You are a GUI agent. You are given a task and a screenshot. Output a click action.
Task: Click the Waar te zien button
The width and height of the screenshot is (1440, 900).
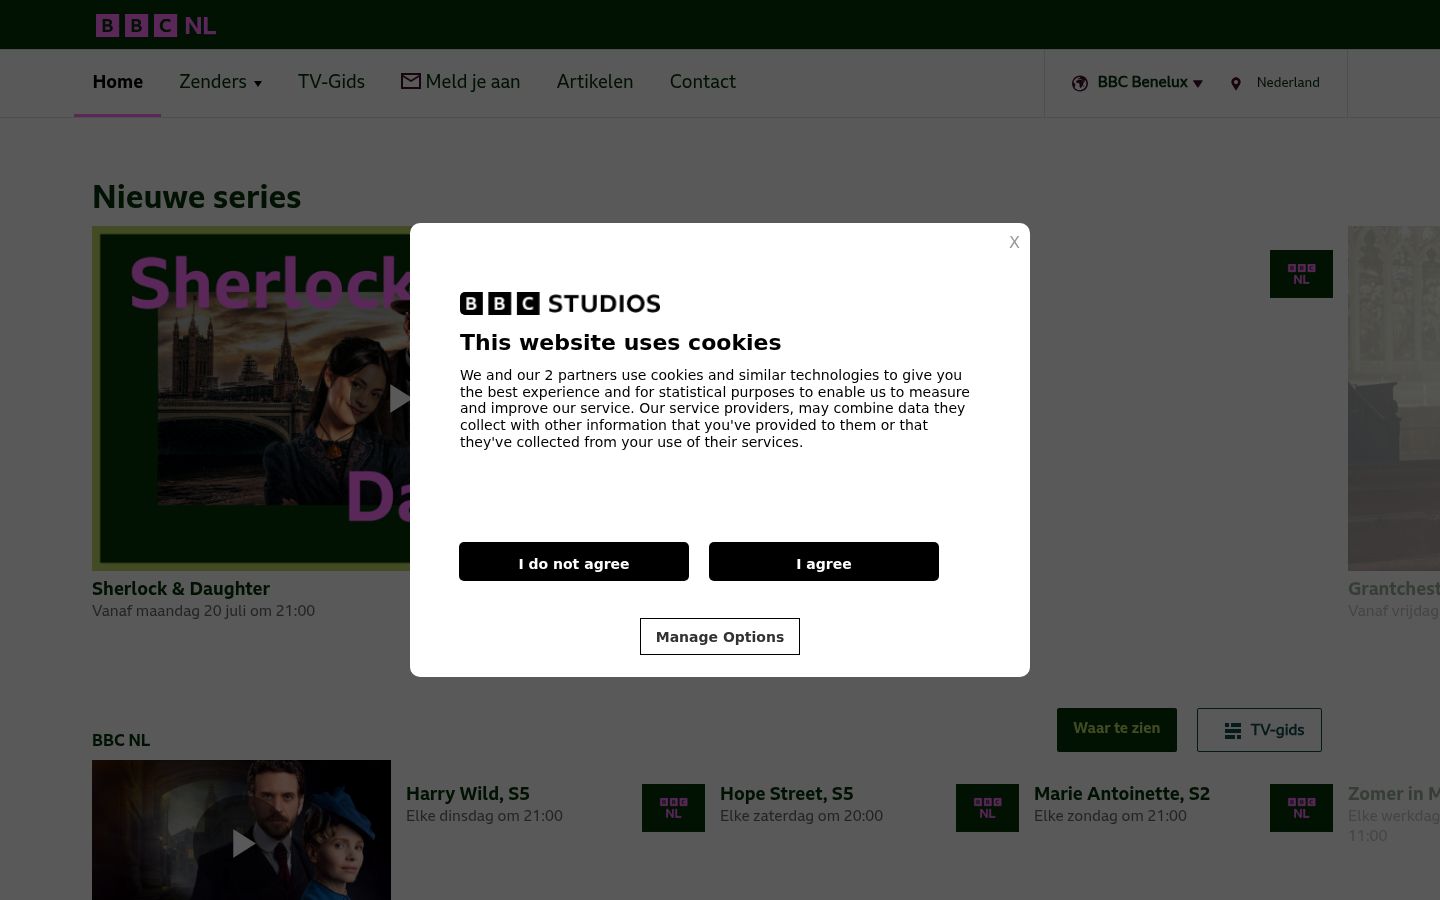(x=1117, y=729)
